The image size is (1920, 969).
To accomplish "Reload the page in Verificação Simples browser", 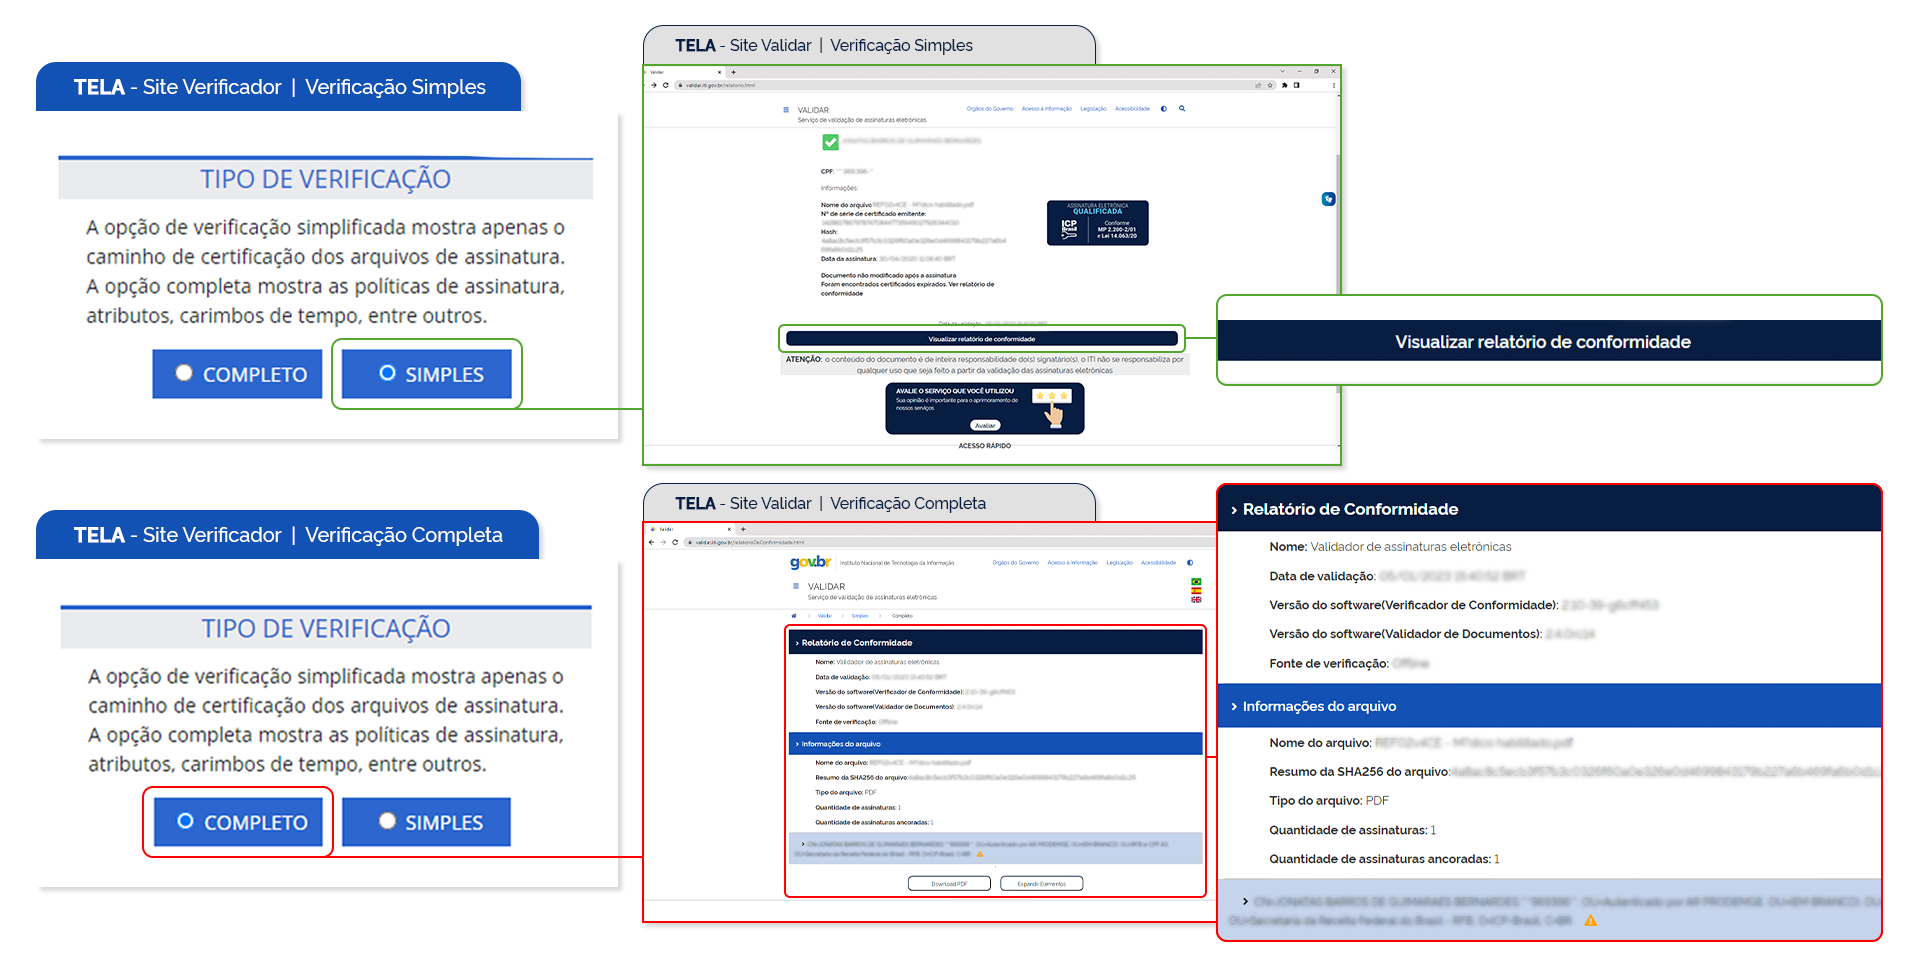I will pos(666,85).
